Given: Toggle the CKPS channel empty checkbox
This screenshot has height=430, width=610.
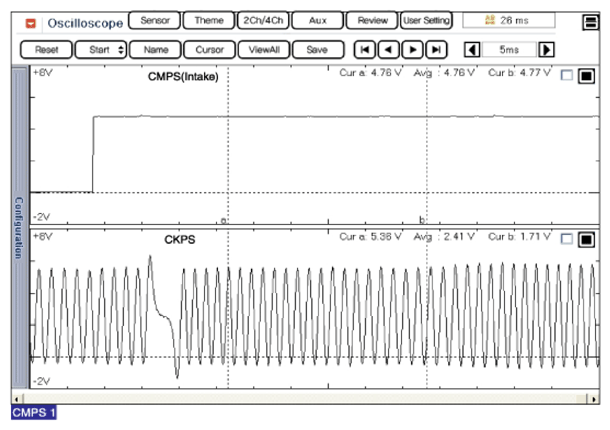Looking at the screenshot, I should [x=567, y=240].
